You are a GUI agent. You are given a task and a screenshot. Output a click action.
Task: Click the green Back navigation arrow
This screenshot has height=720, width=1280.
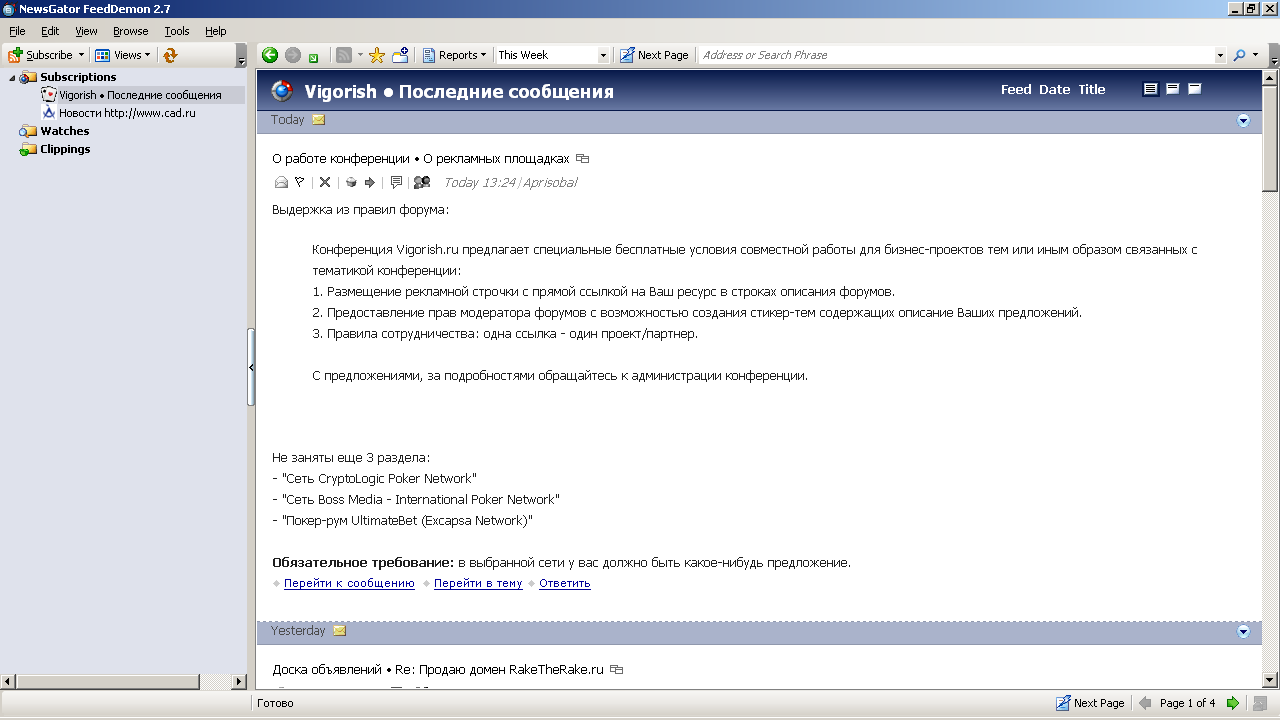[269, 55]
